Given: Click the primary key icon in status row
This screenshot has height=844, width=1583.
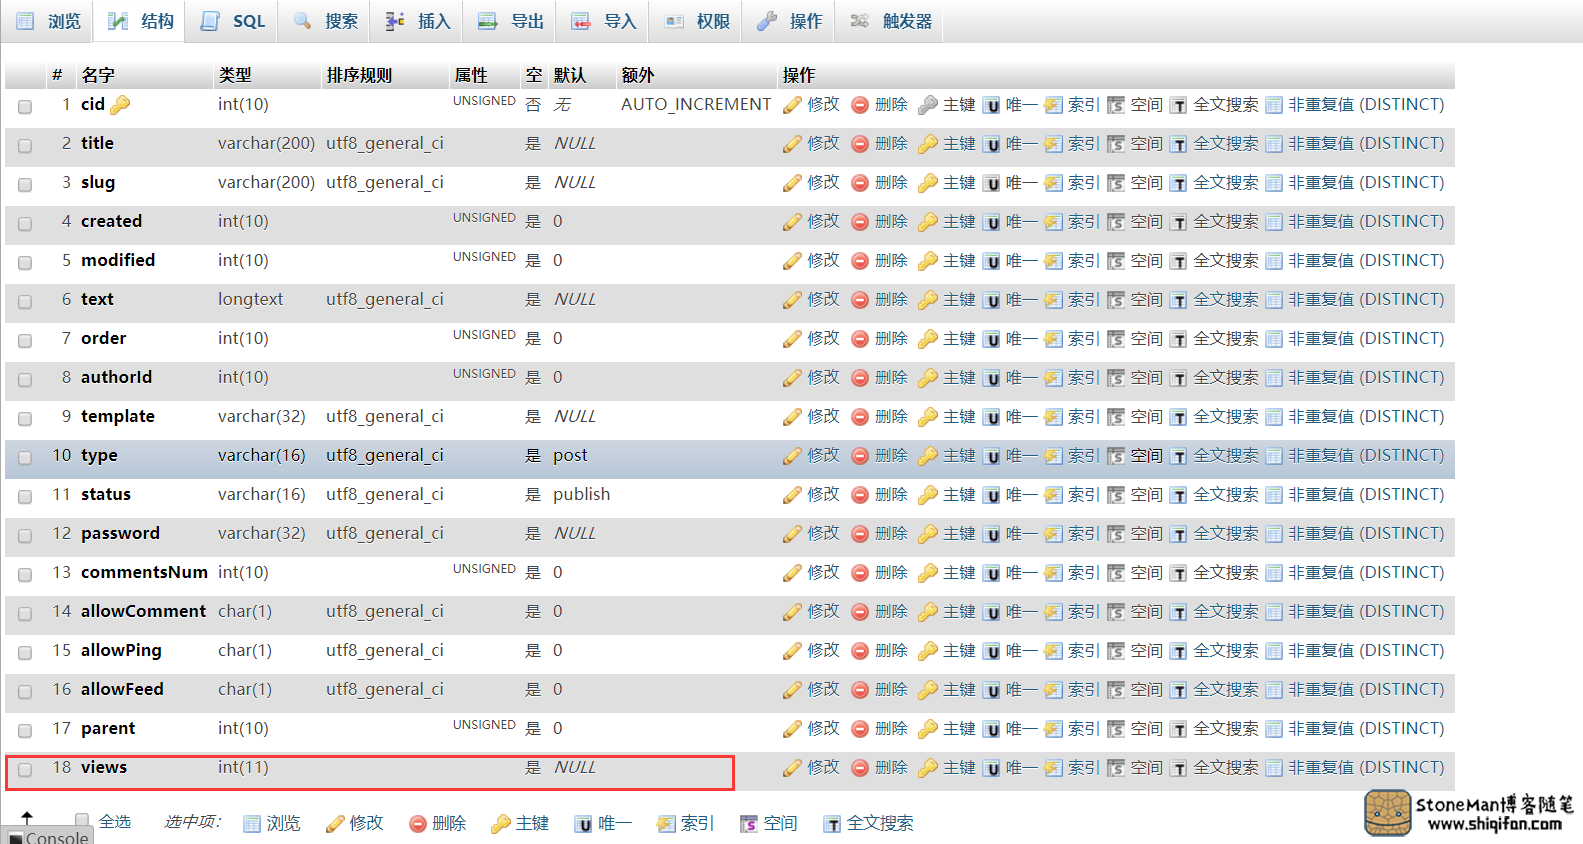Looking at the screenshot, I should (928, 495).
